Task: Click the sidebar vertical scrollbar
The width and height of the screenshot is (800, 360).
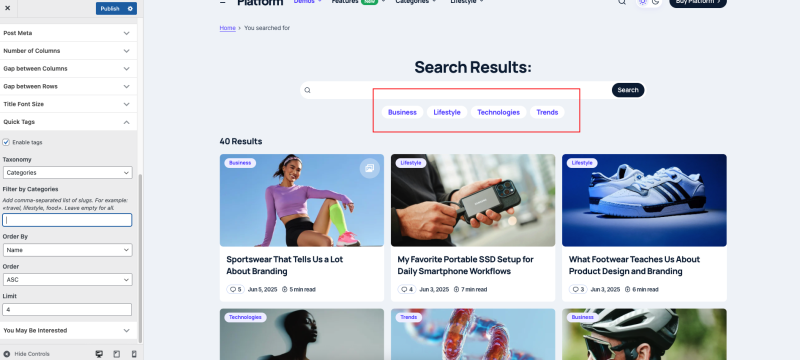Action: (x=140, y=258)
